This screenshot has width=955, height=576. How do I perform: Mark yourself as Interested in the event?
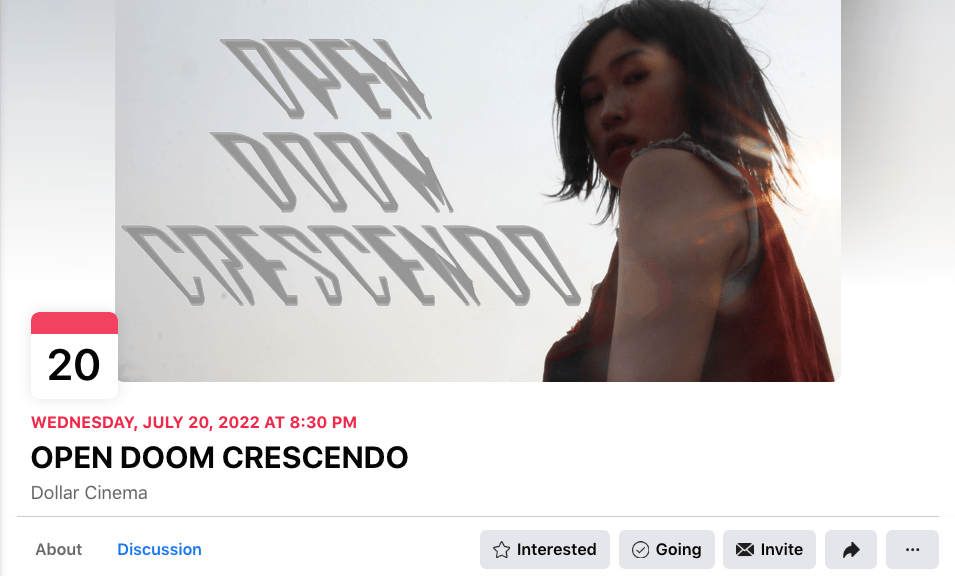tap(544, 550)
